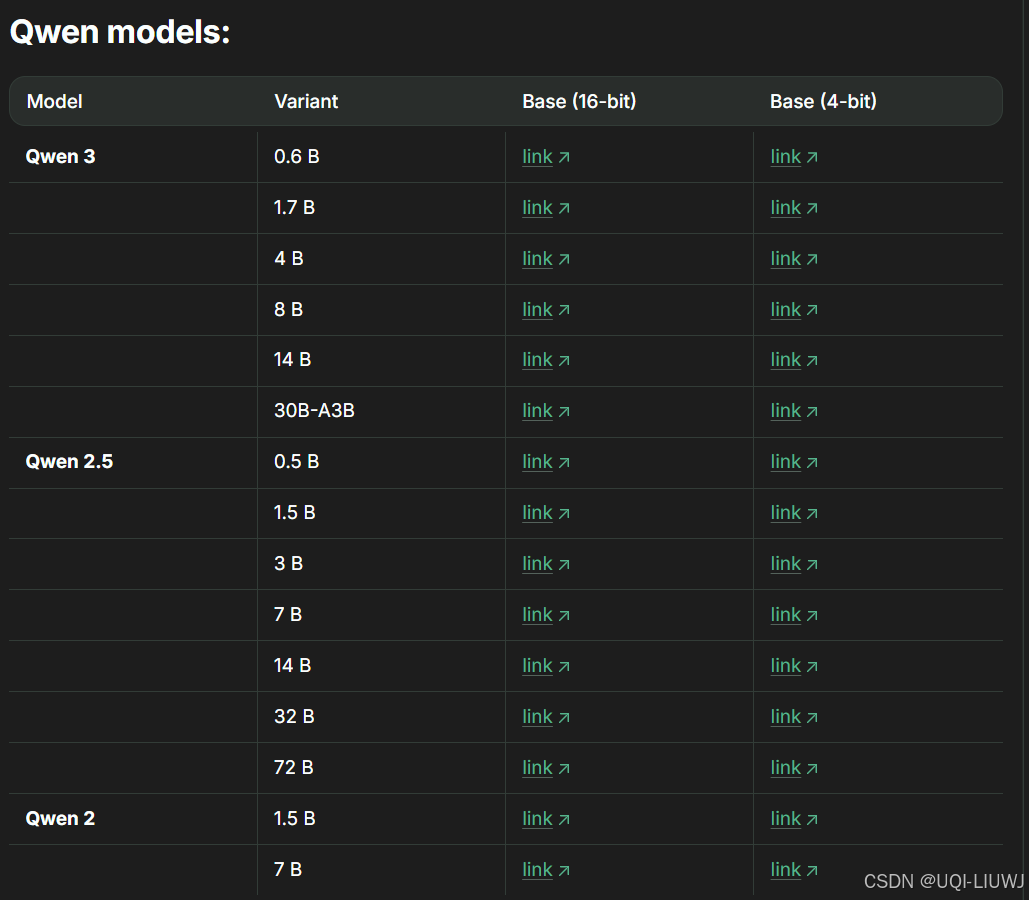The image size is (1029, 900).
Task: Open 30B-A3B Base 4-bit link
Action: tap(793, 411)
